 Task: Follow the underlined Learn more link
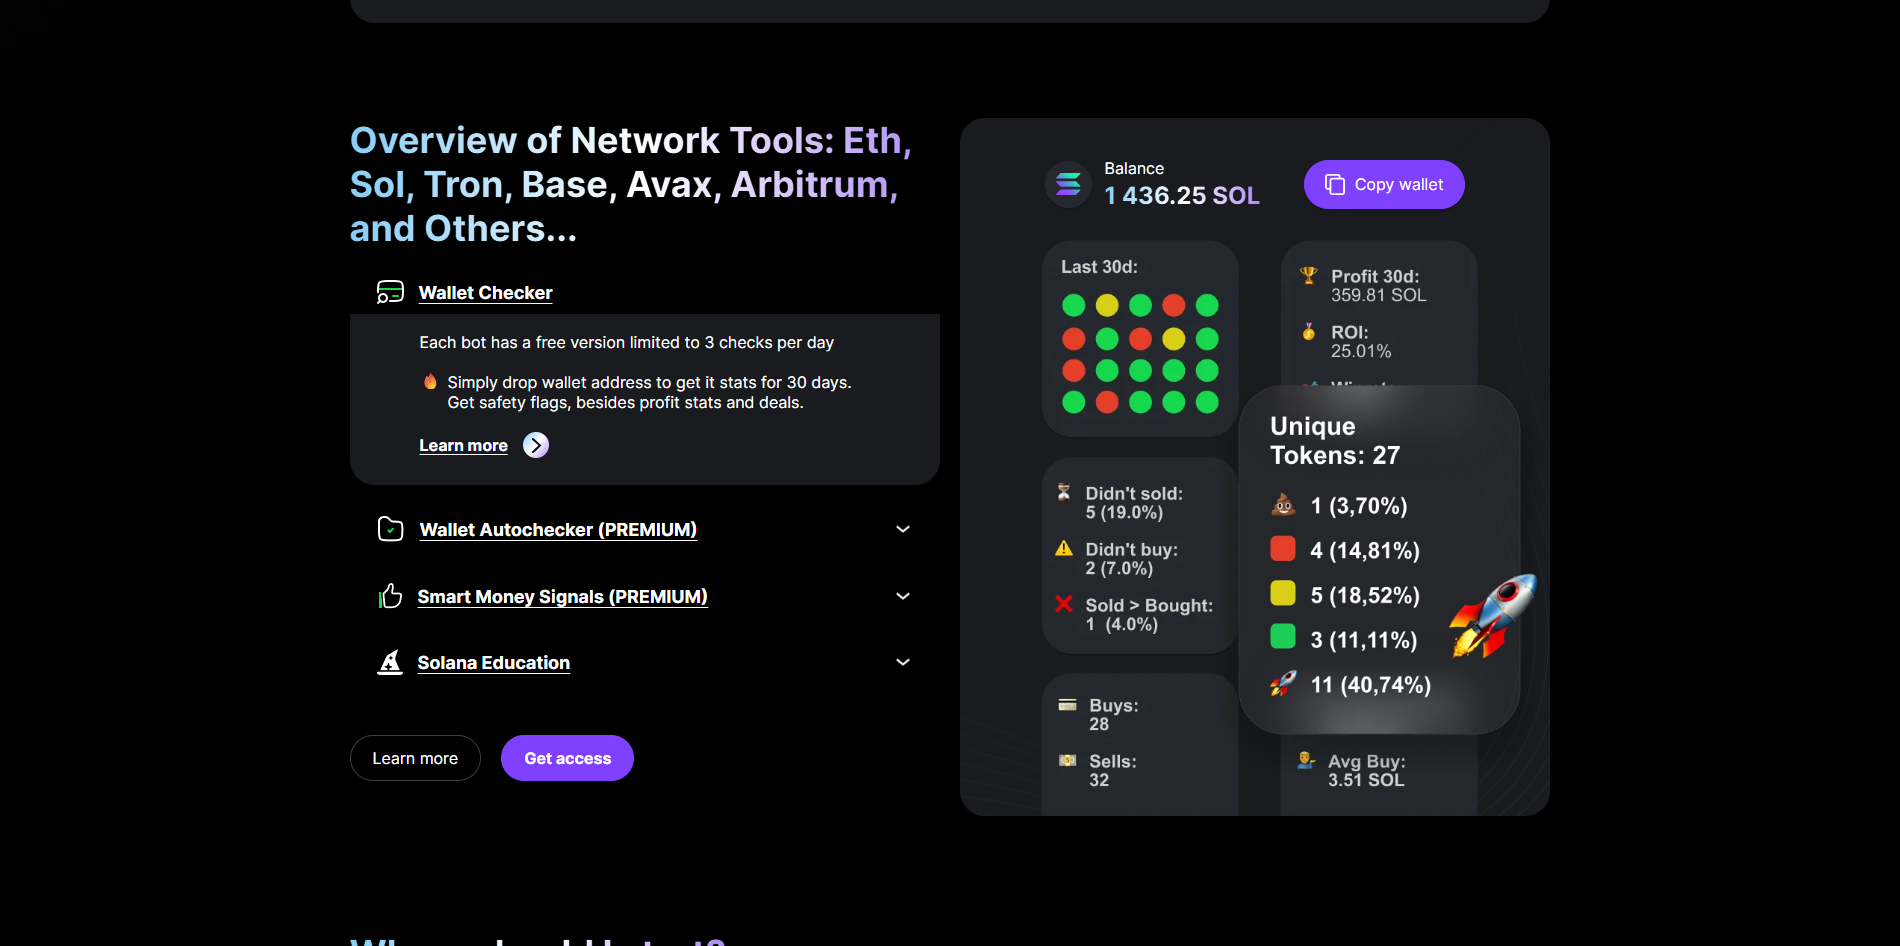tap(463, 446)
